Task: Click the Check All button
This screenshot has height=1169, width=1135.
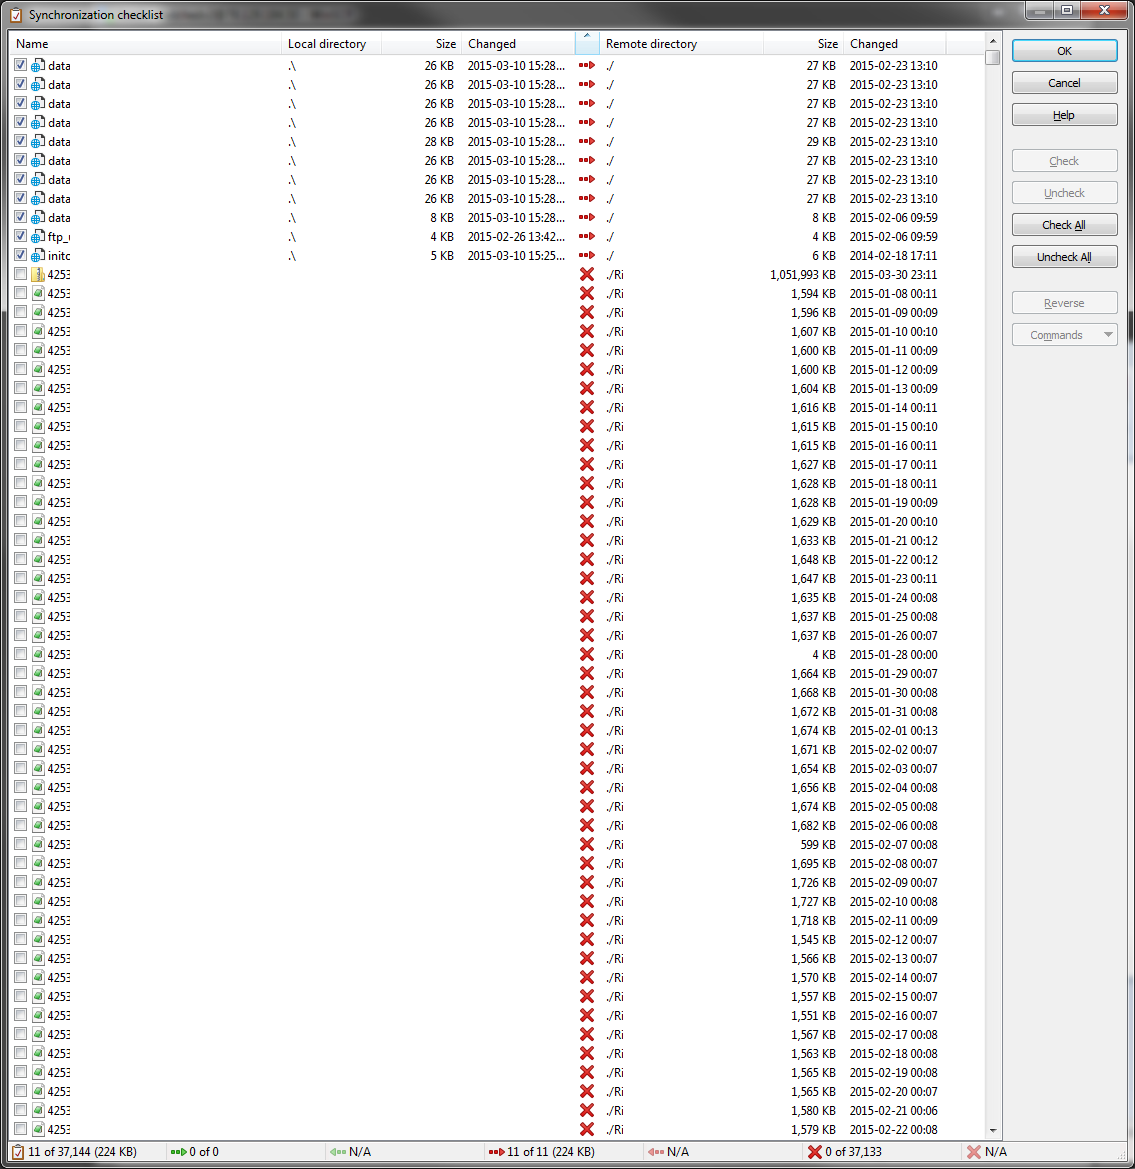Action: pos(1064,224)
